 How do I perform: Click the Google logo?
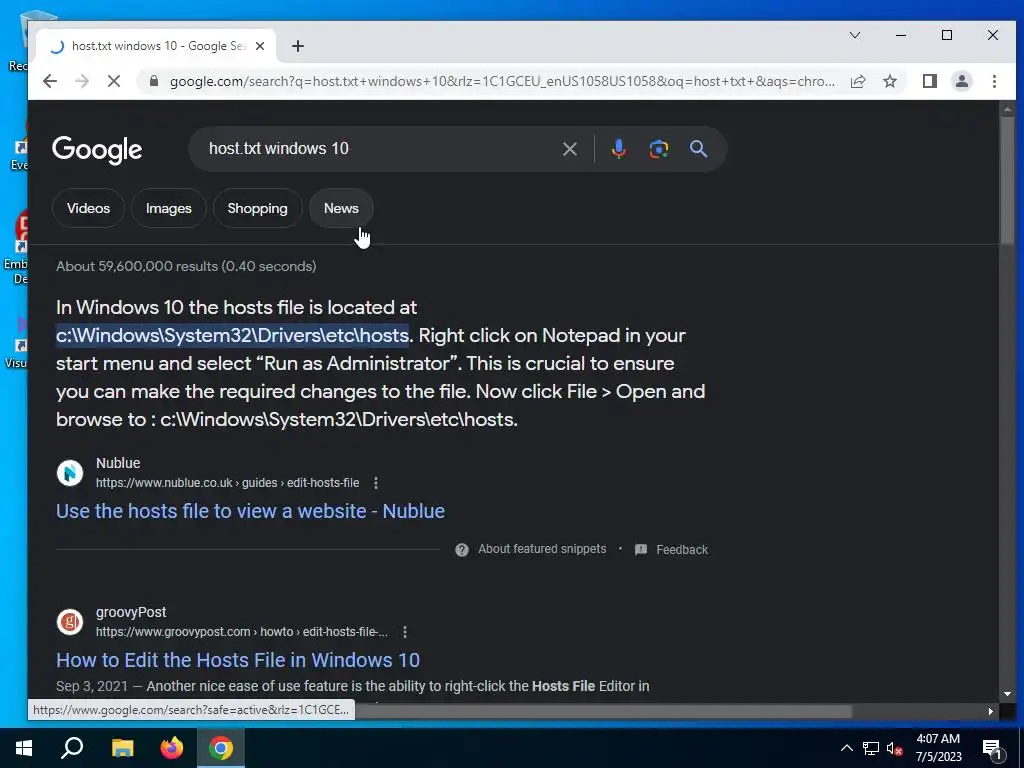pos(97,150)
